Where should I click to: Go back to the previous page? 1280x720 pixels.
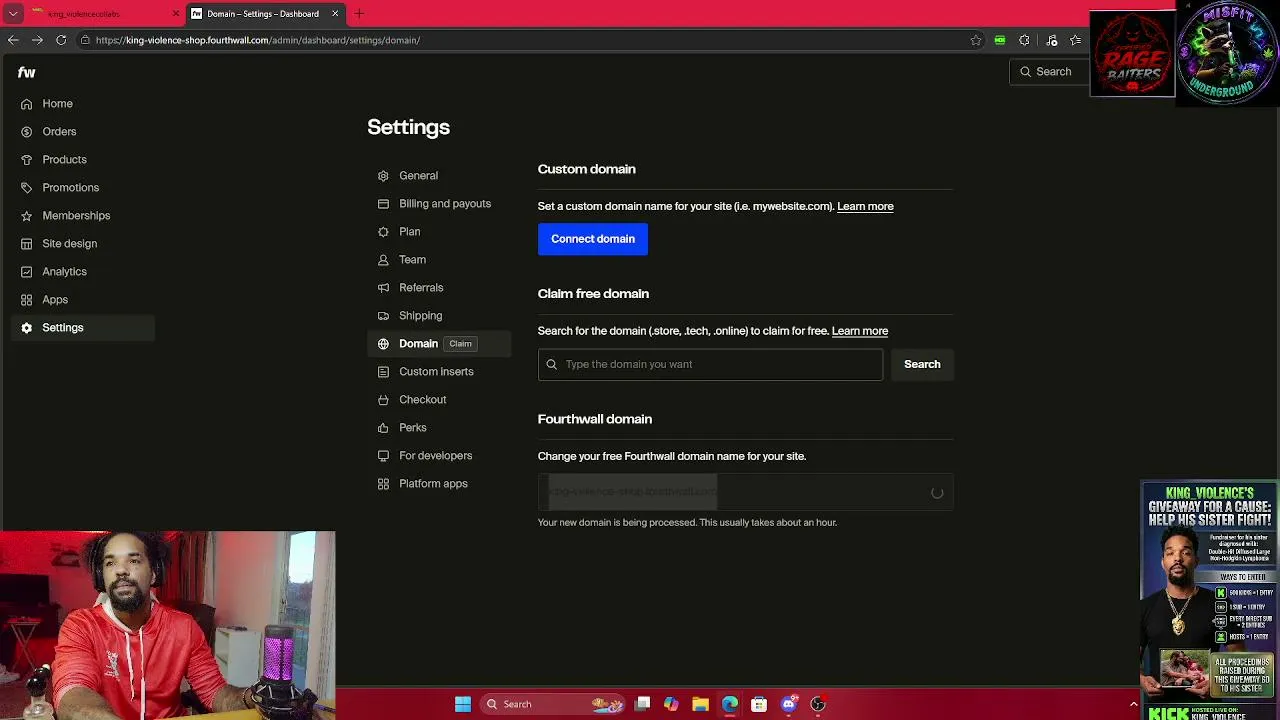(13, 40)
